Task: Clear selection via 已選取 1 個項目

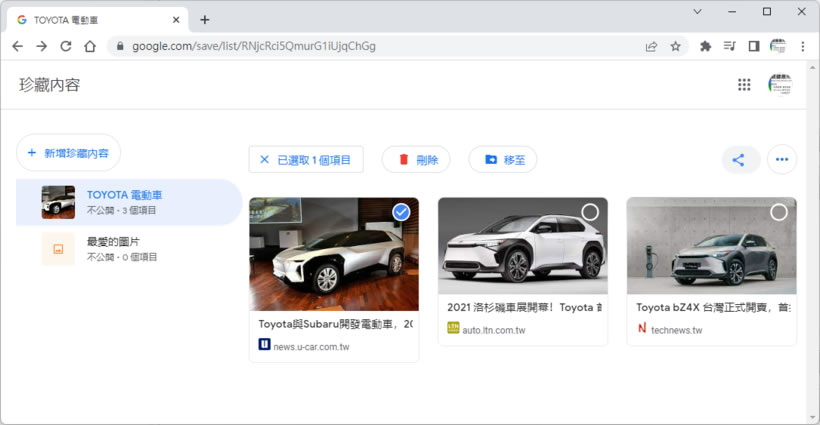Action: pyautogui.click(x=306, y=160)
